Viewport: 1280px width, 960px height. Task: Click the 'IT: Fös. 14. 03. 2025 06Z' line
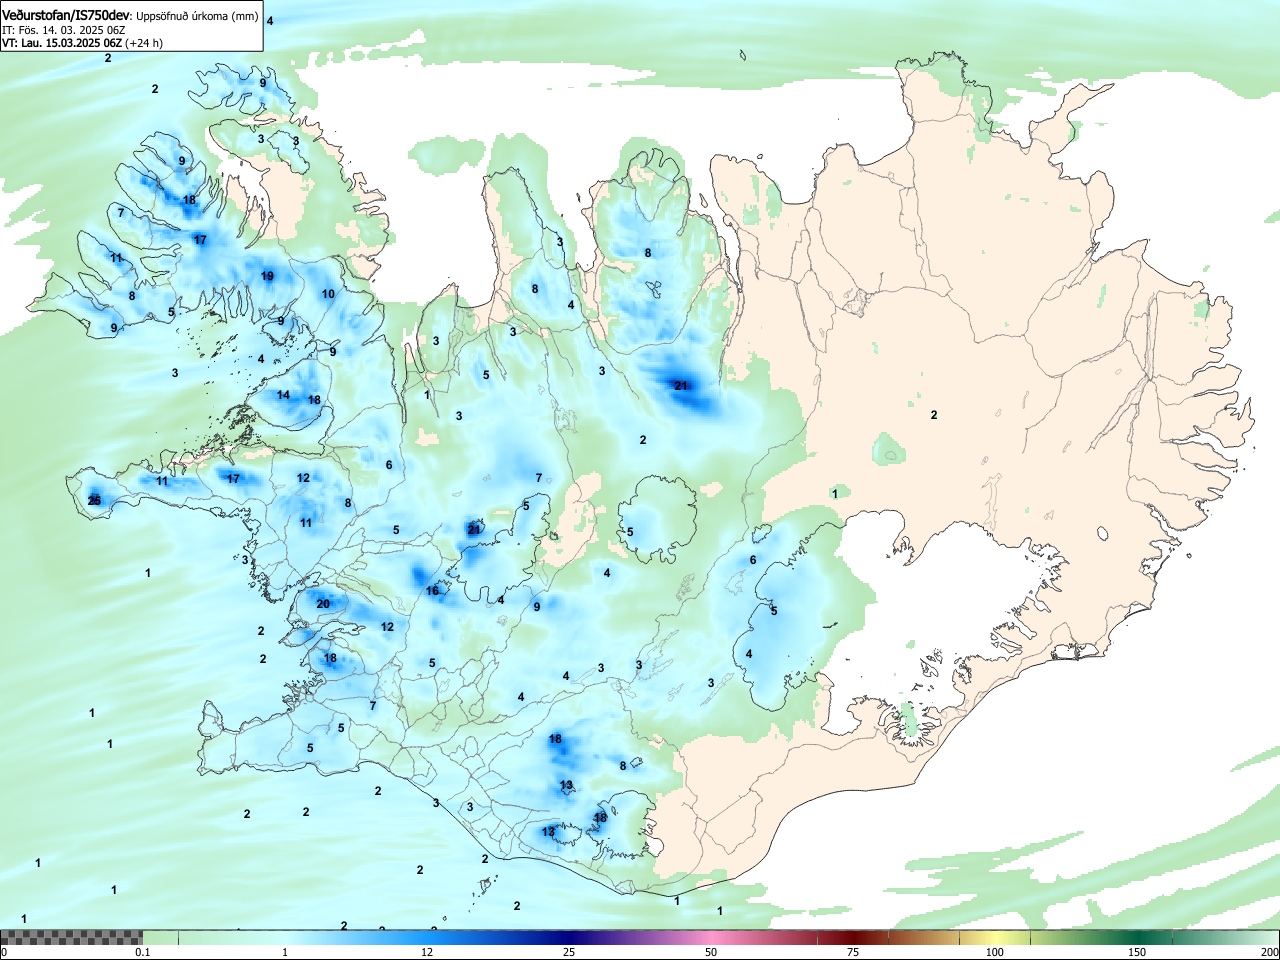[63, 30]
